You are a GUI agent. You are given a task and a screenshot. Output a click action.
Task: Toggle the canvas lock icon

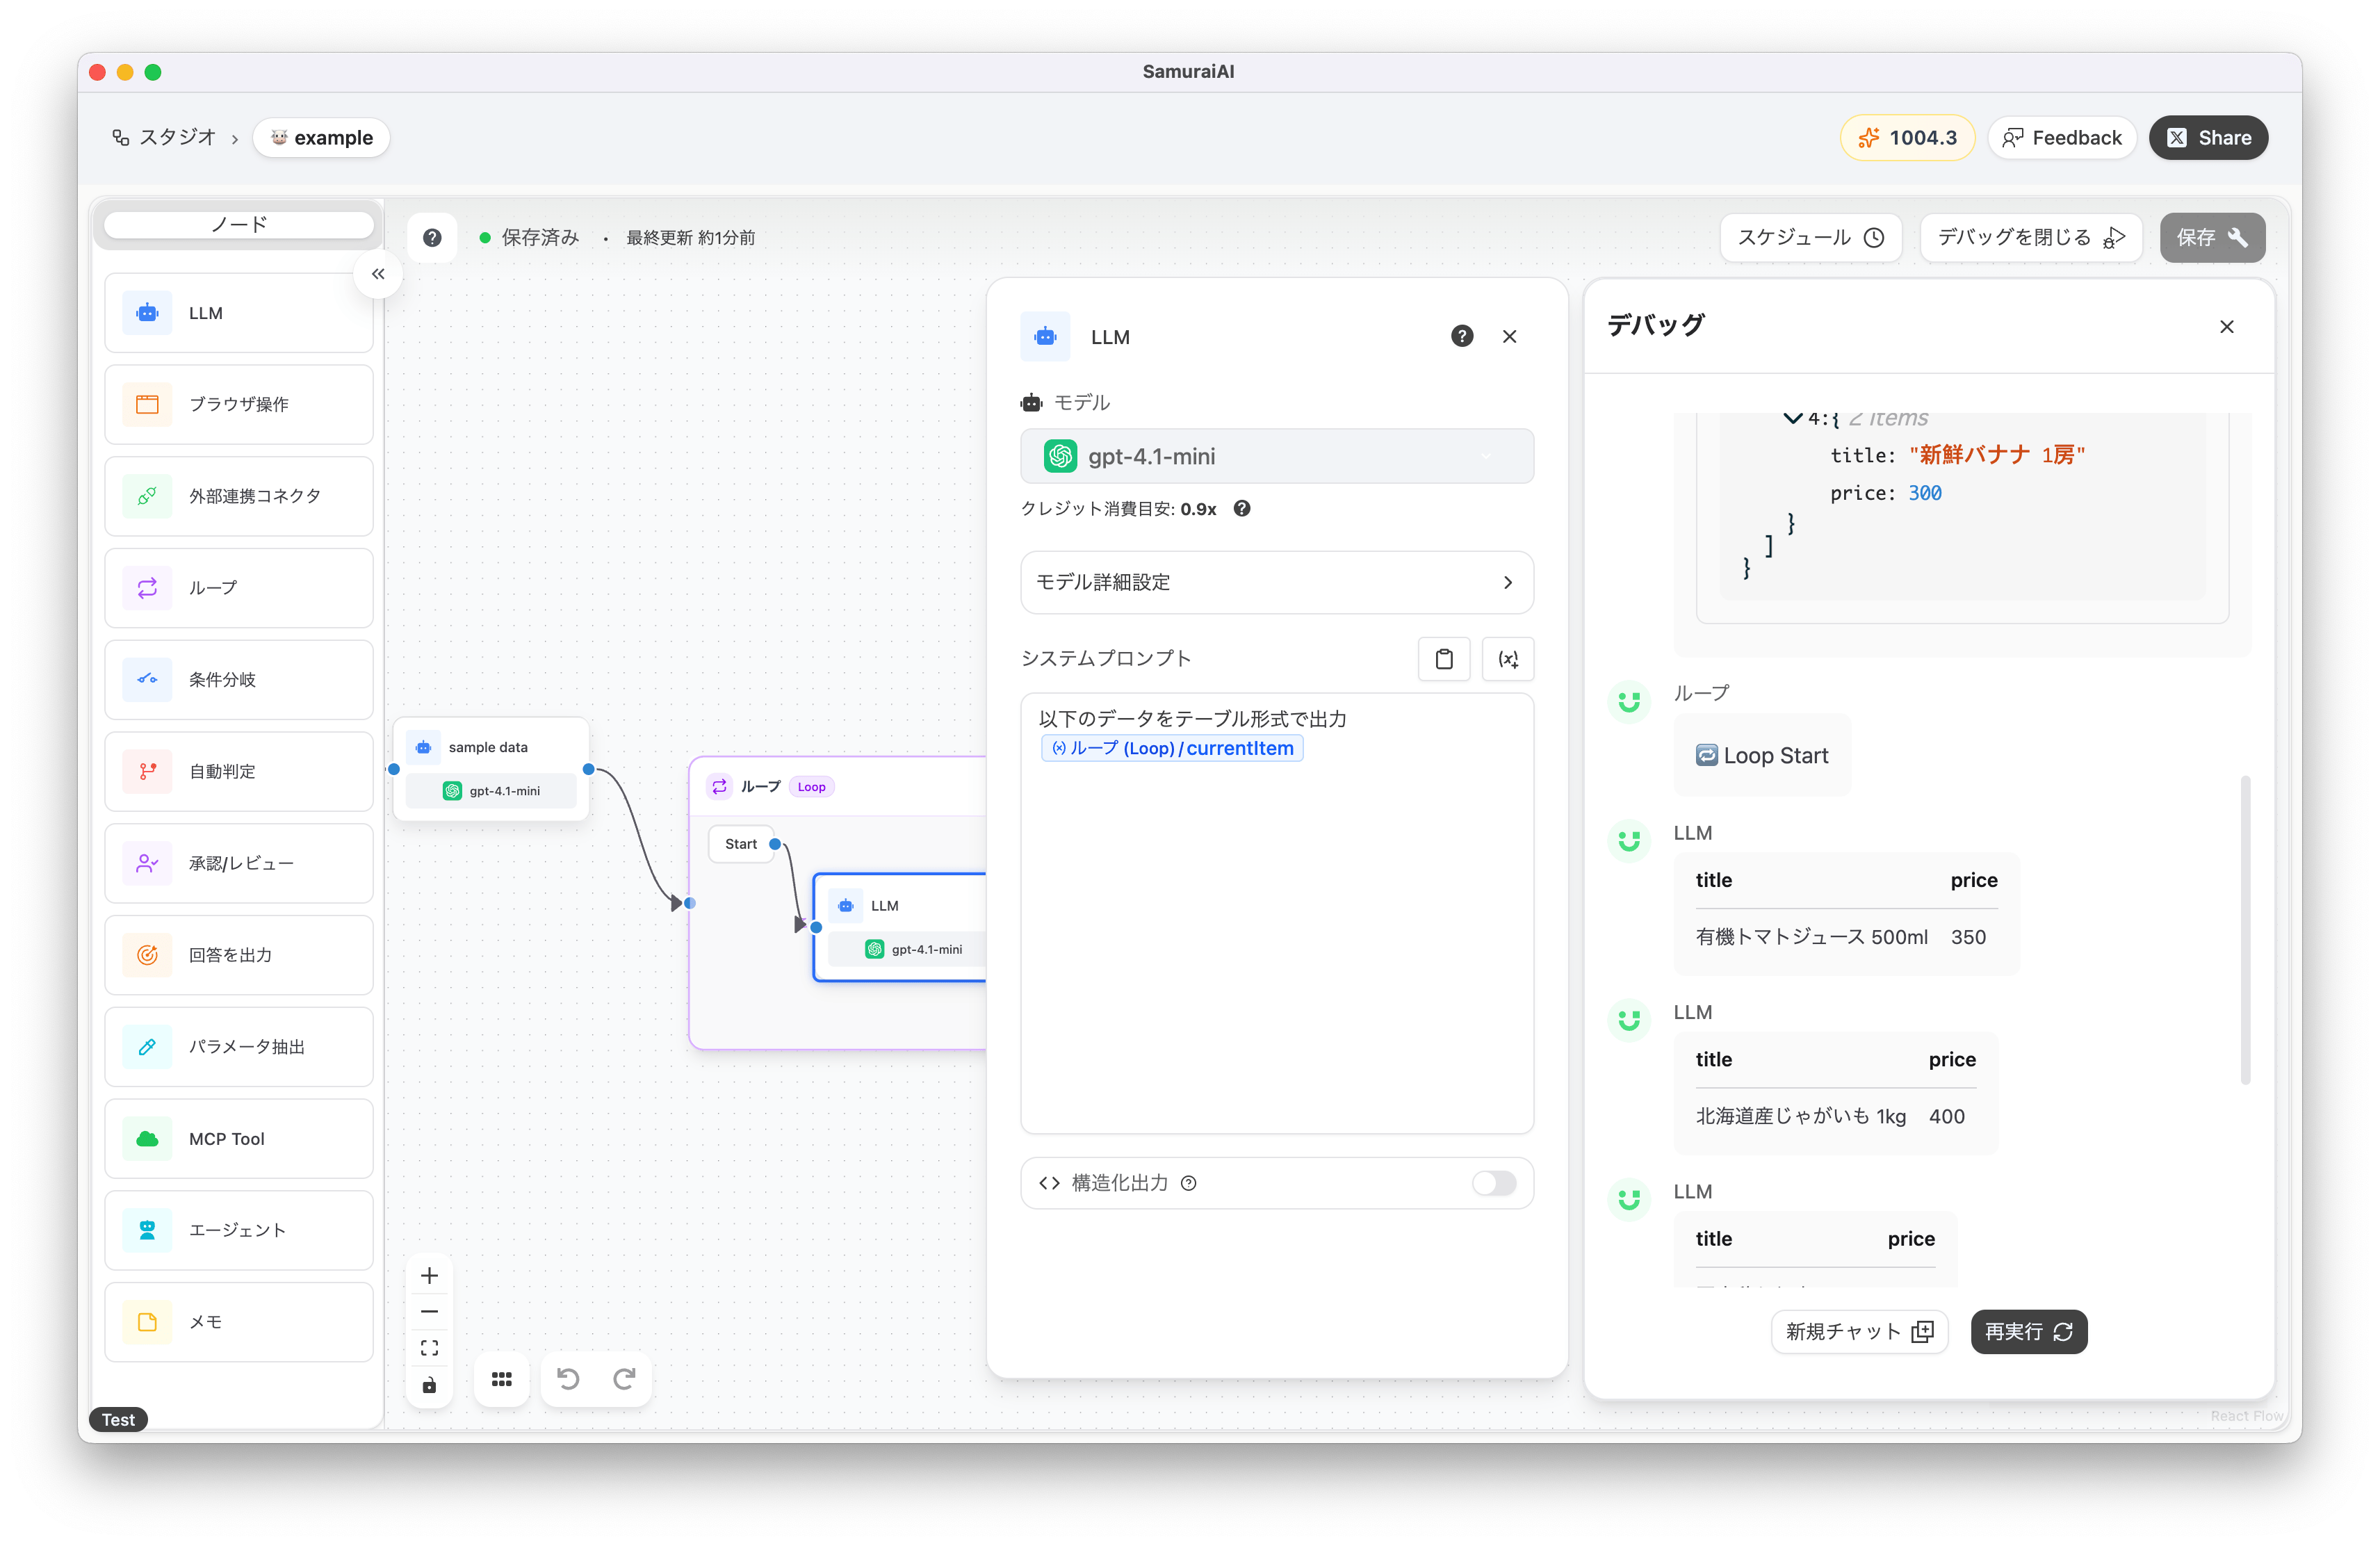[x=429, y=1385]
